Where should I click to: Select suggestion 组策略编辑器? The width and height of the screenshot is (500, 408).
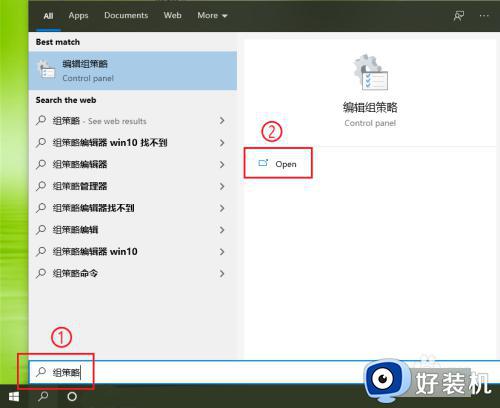pyautogui.click(x=133, y=164)
